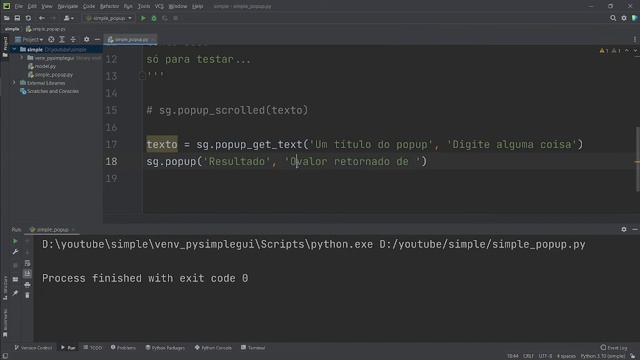This screenshot has height=360, width=640.
Task: Toggle tool window bars at bottom-left corner
Action: [5, 356]
